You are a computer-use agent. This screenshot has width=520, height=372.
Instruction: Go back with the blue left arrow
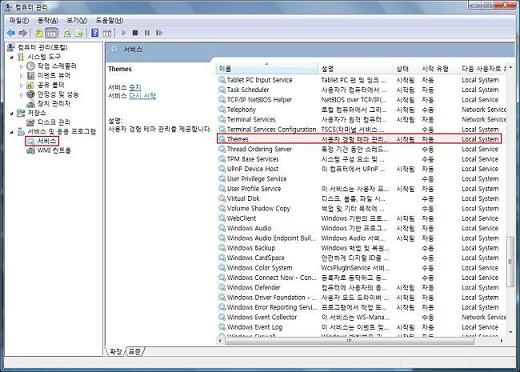pyautogui.click(x=11, y=33)
